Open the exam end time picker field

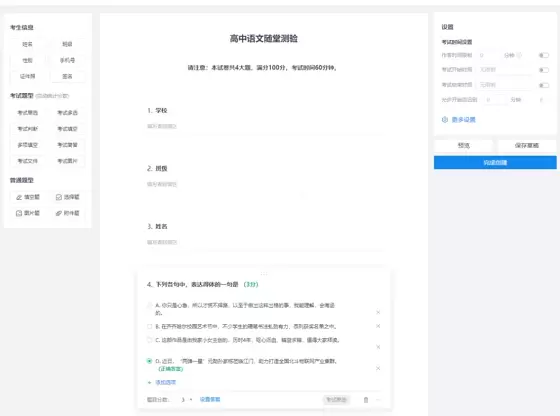[505, 85]
